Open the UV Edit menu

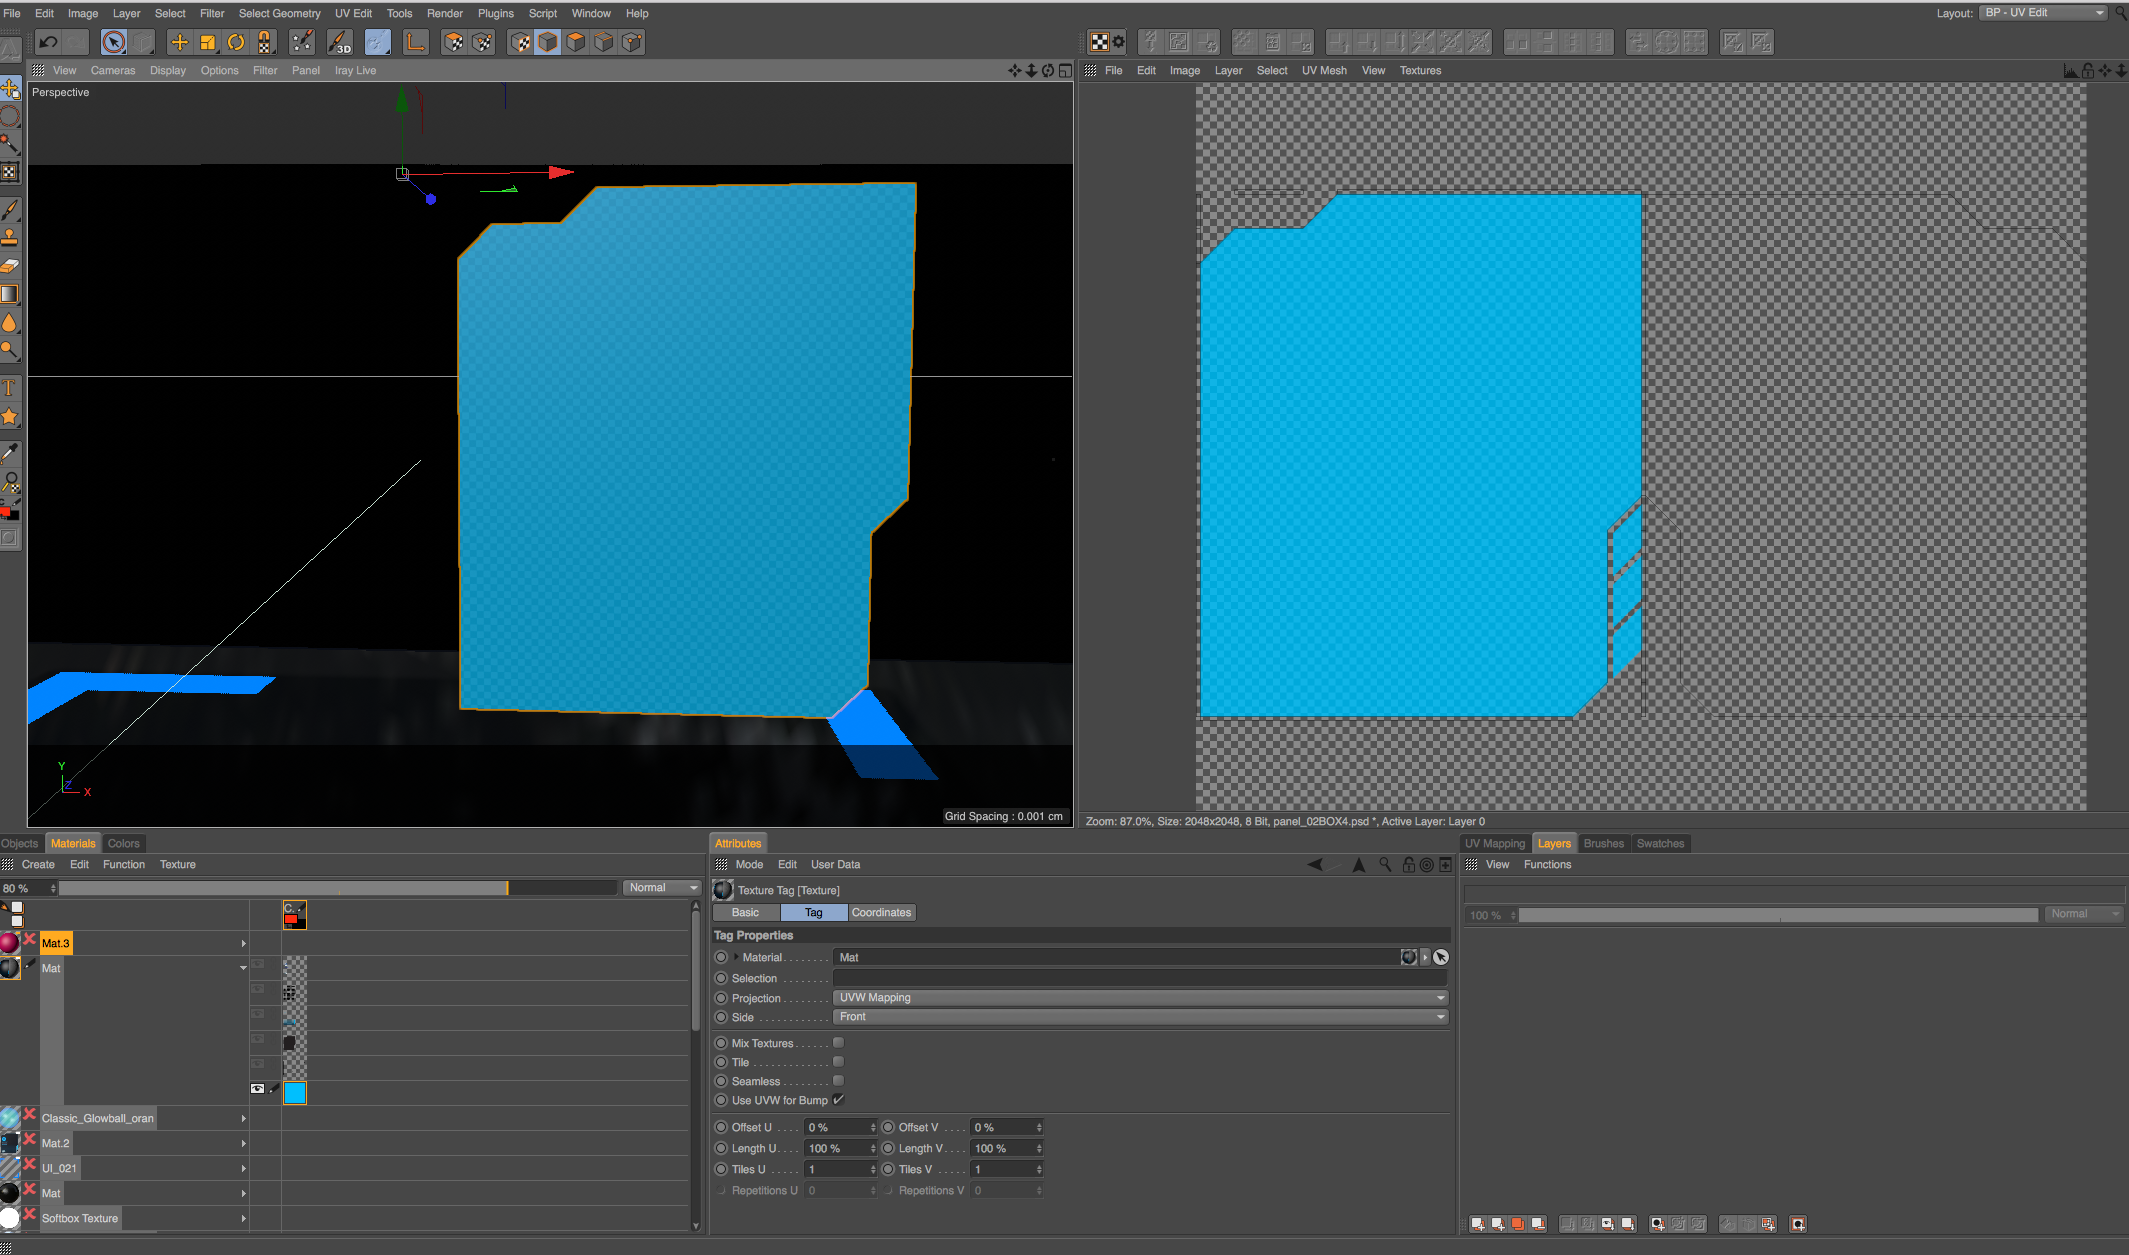coord(353,13)
